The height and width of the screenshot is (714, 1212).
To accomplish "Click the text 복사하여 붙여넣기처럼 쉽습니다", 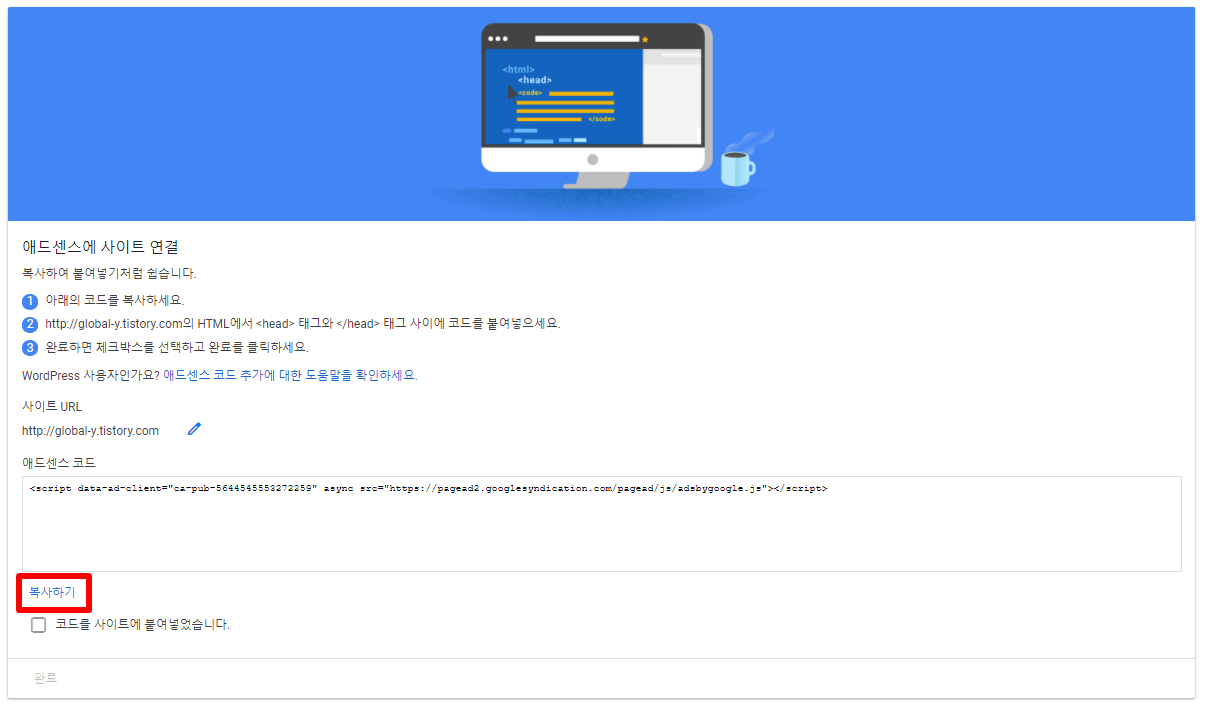I will tap(110, 273).
